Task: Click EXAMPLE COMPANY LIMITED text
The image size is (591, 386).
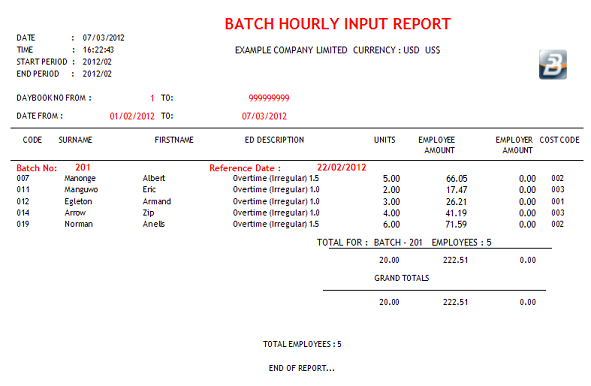Action: (291, 50)
